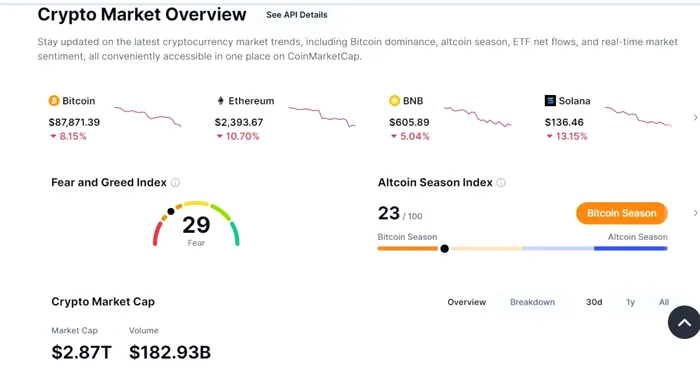The height and width of the screenshot is (380, 700).
Task: Select the 30d time range
Action: tap(594, 302)
